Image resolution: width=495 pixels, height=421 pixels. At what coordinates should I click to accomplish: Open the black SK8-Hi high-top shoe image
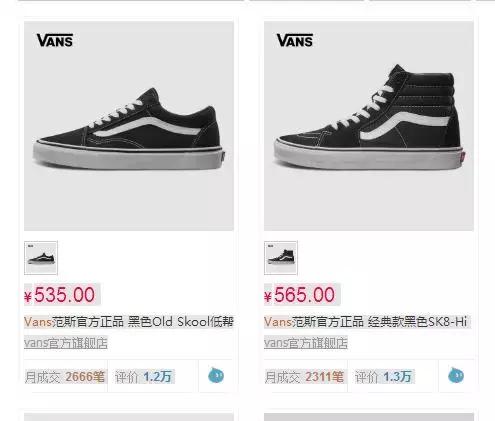click(x=369, y=126)
